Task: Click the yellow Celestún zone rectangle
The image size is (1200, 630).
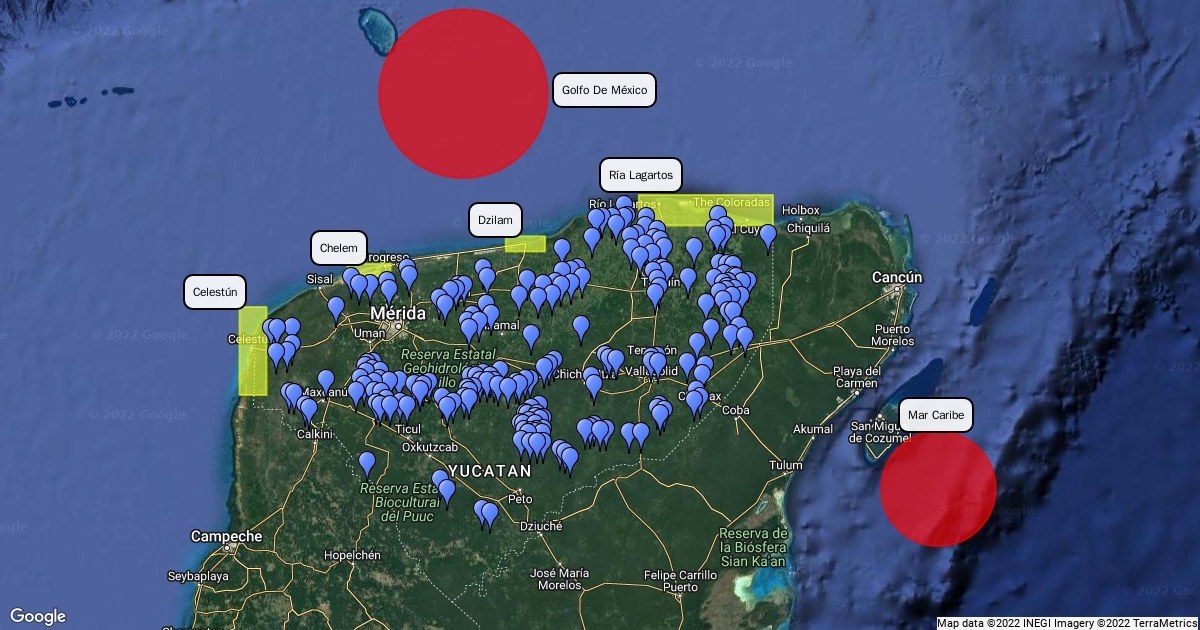Action: coord(253,350)
